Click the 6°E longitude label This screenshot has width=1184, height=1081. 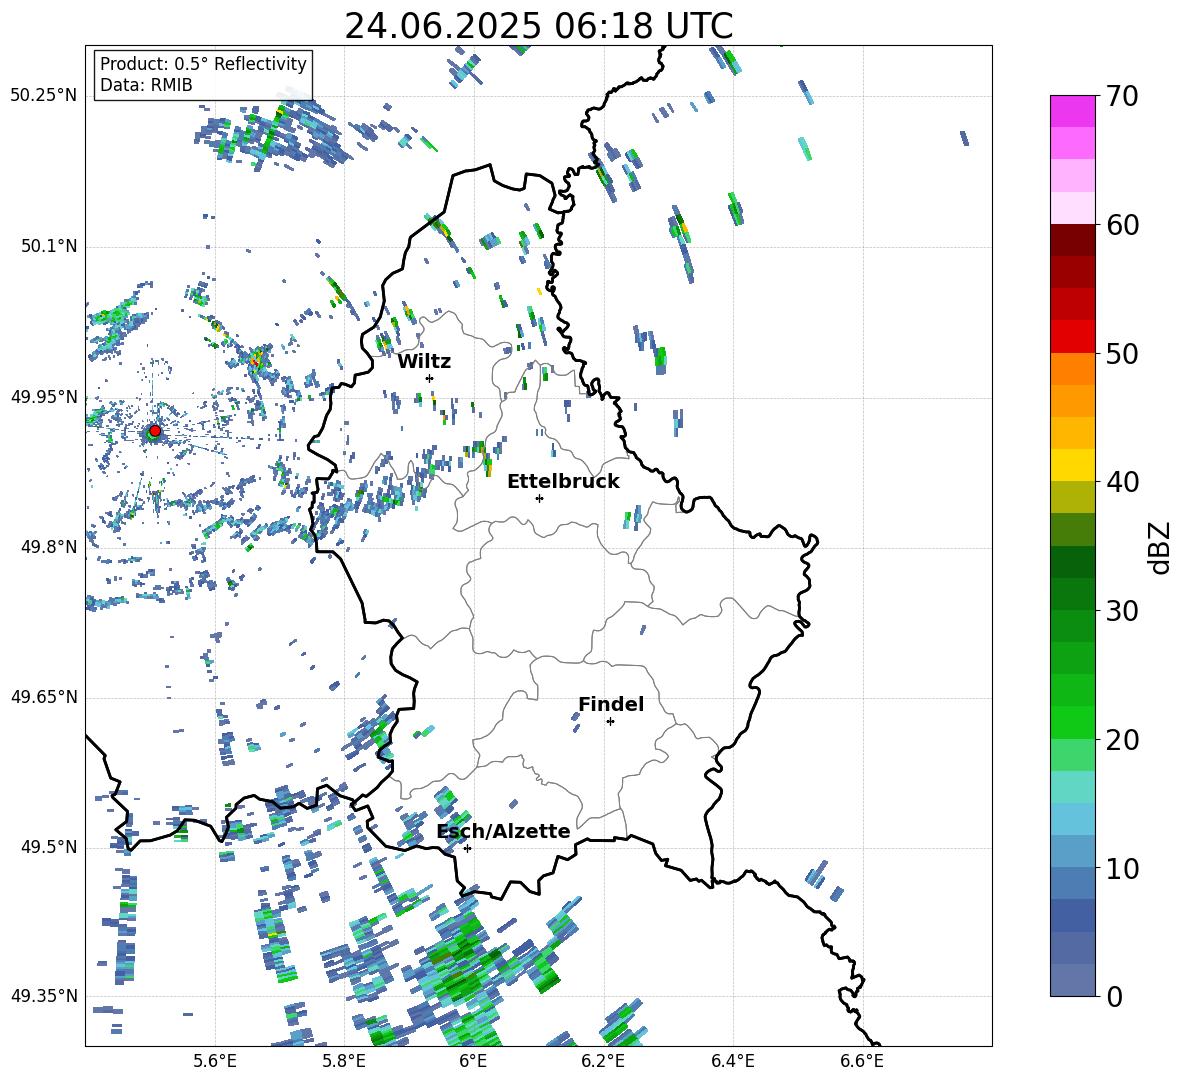point(473,1061)
